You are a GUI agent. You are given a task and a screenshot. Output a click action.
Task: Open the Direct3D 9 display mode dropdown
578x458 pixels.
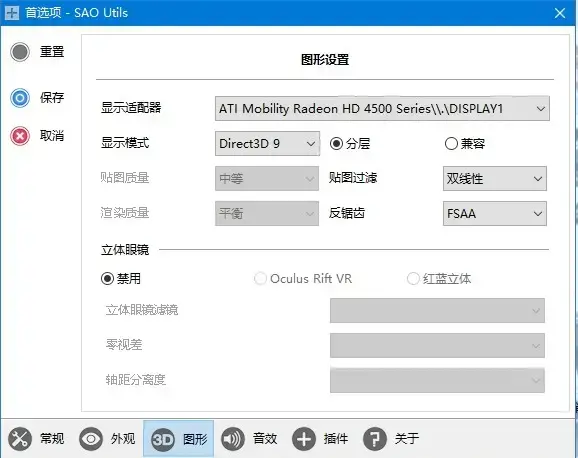267,143
